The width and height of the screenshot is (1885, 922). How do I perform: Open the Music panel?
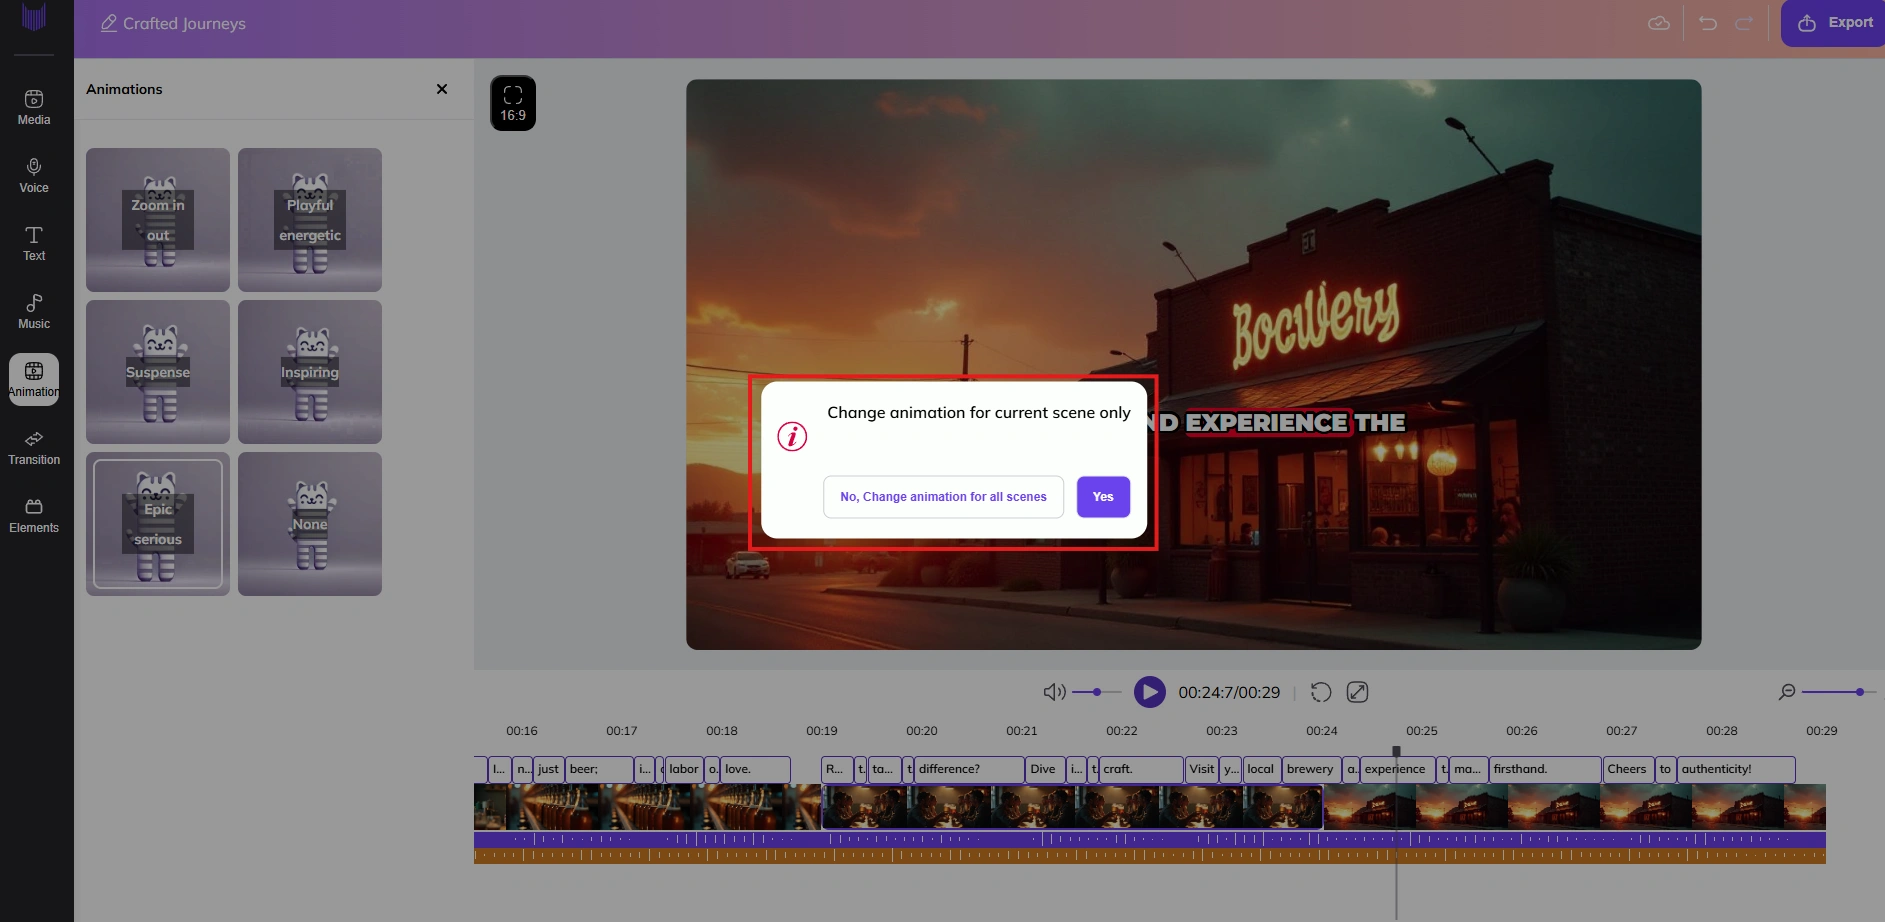tap(34, 312)
